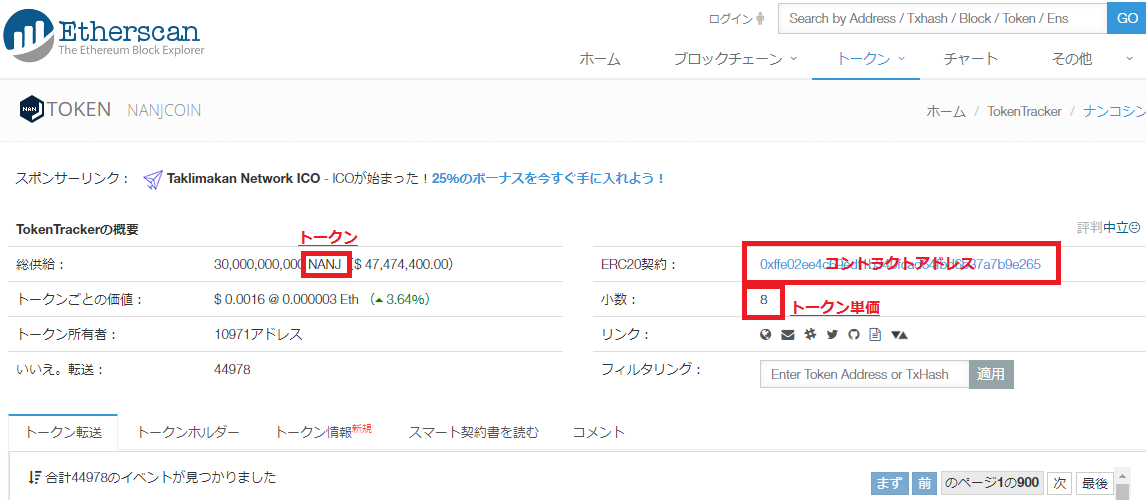Open the Taklimakan Network ICO link
The height and width of the screenshot is (500, 1146).
pos(243,178)
